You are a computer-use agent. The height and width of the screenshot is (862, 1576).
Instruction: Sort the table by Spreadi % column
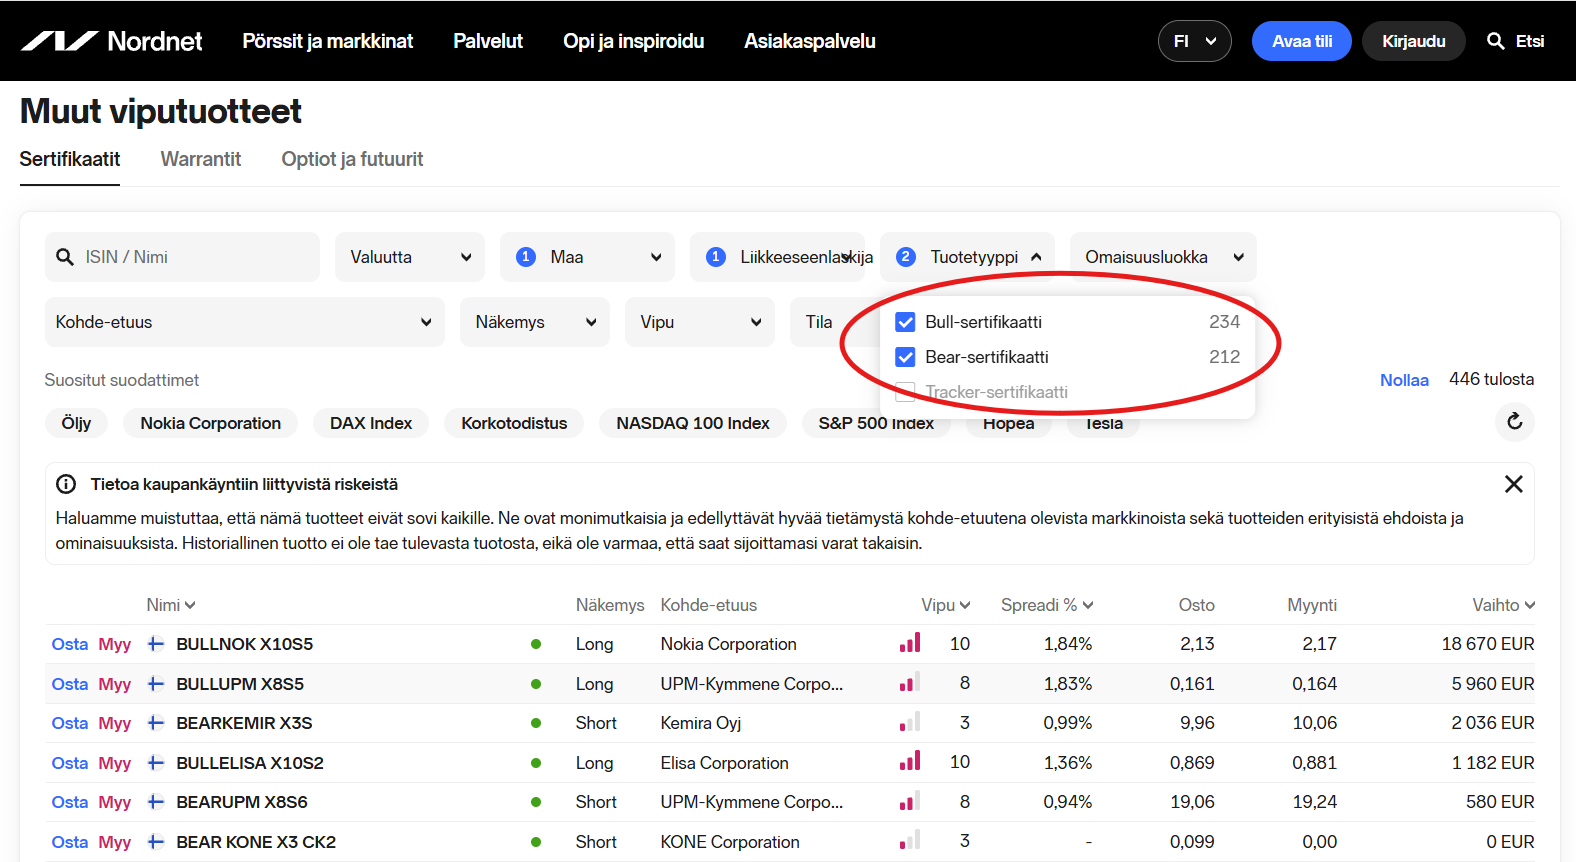[1047, 605]
